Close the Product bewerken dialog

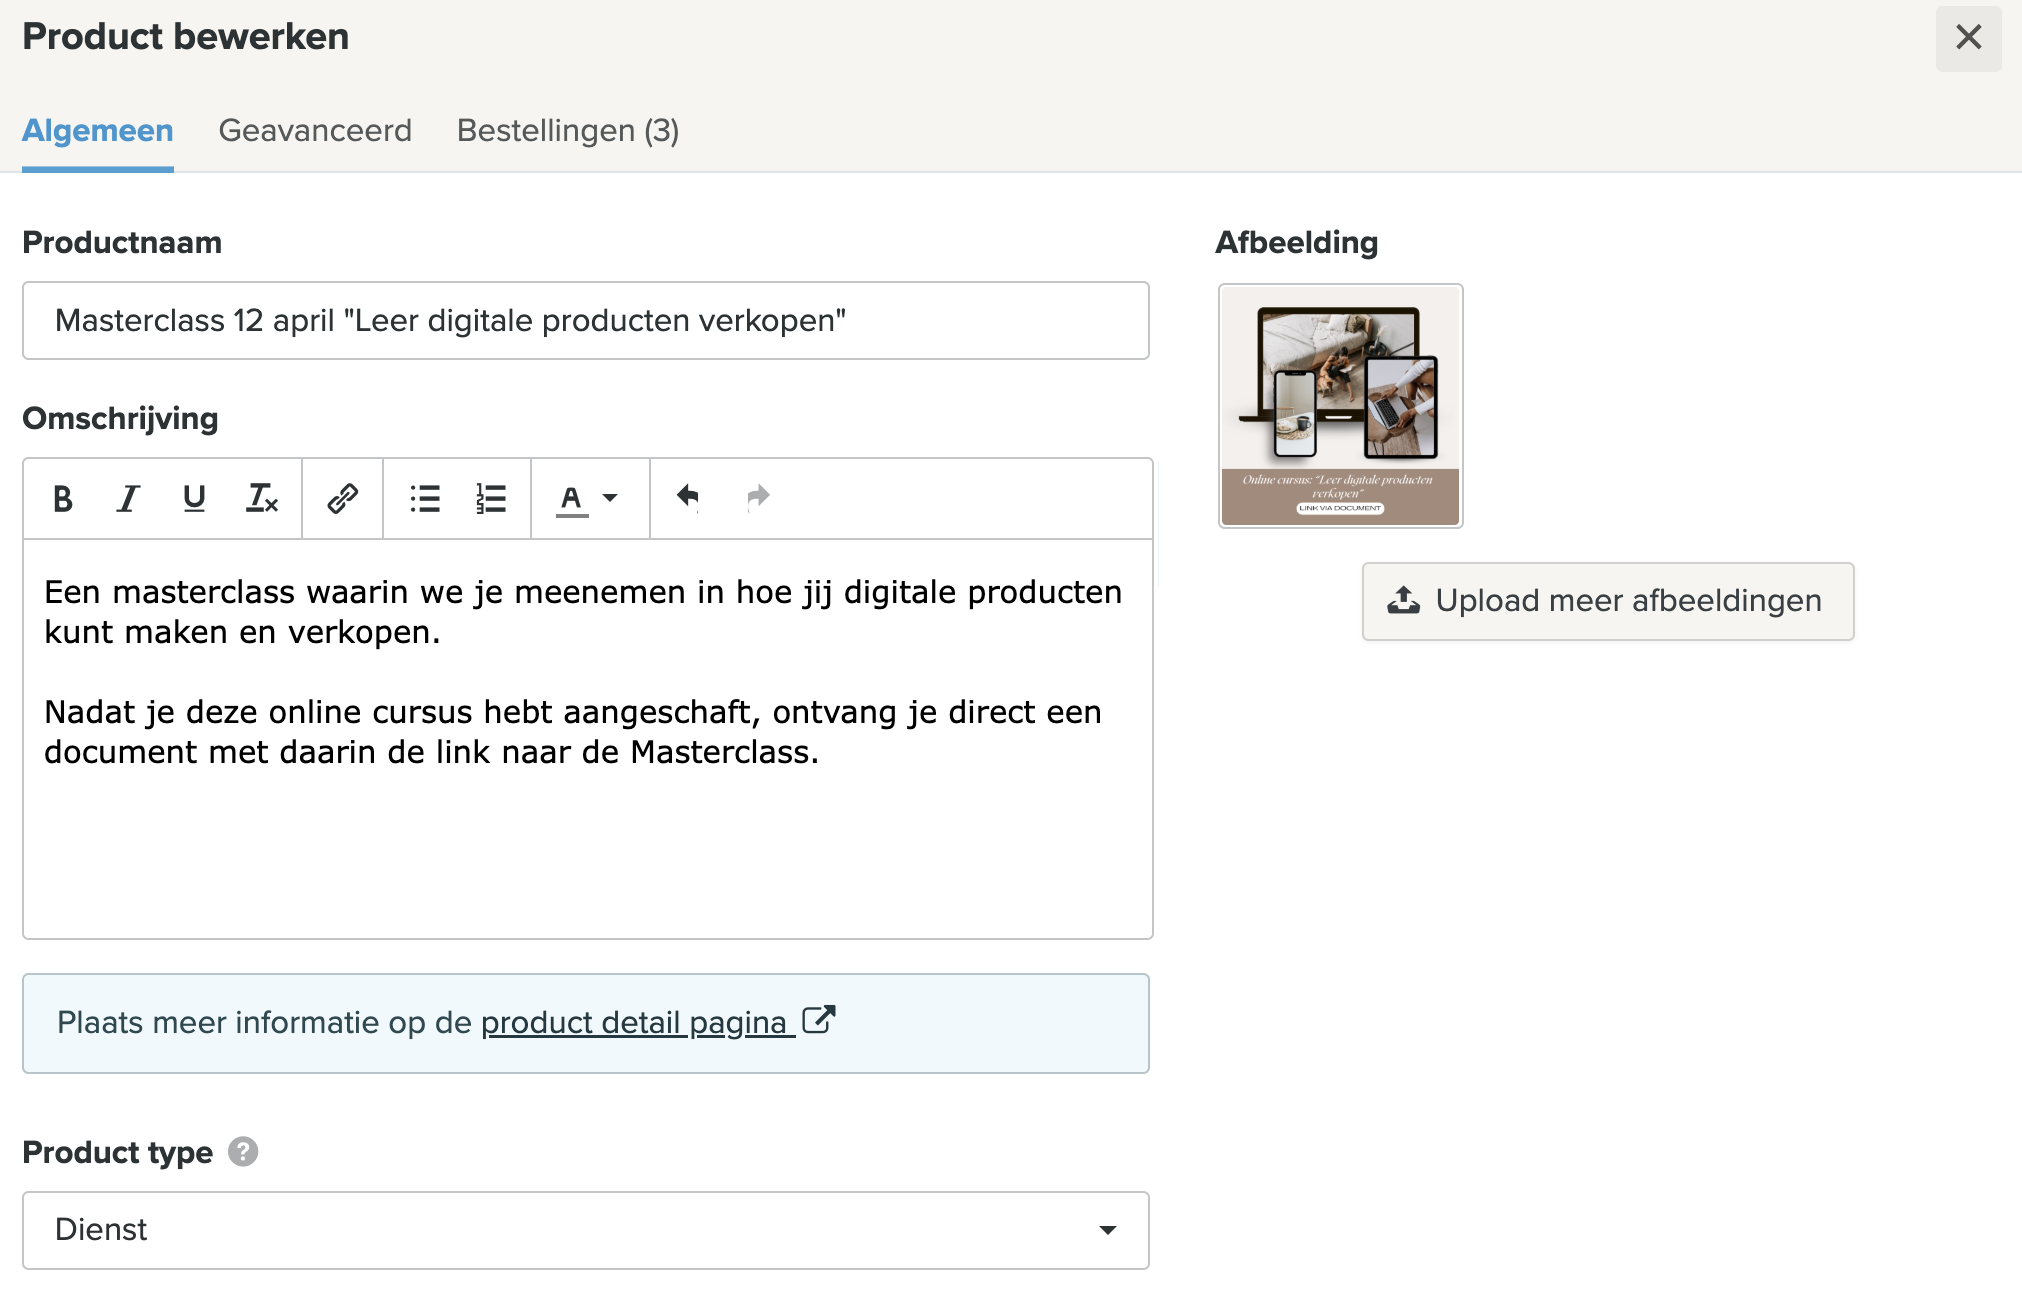pos(1967,38)
